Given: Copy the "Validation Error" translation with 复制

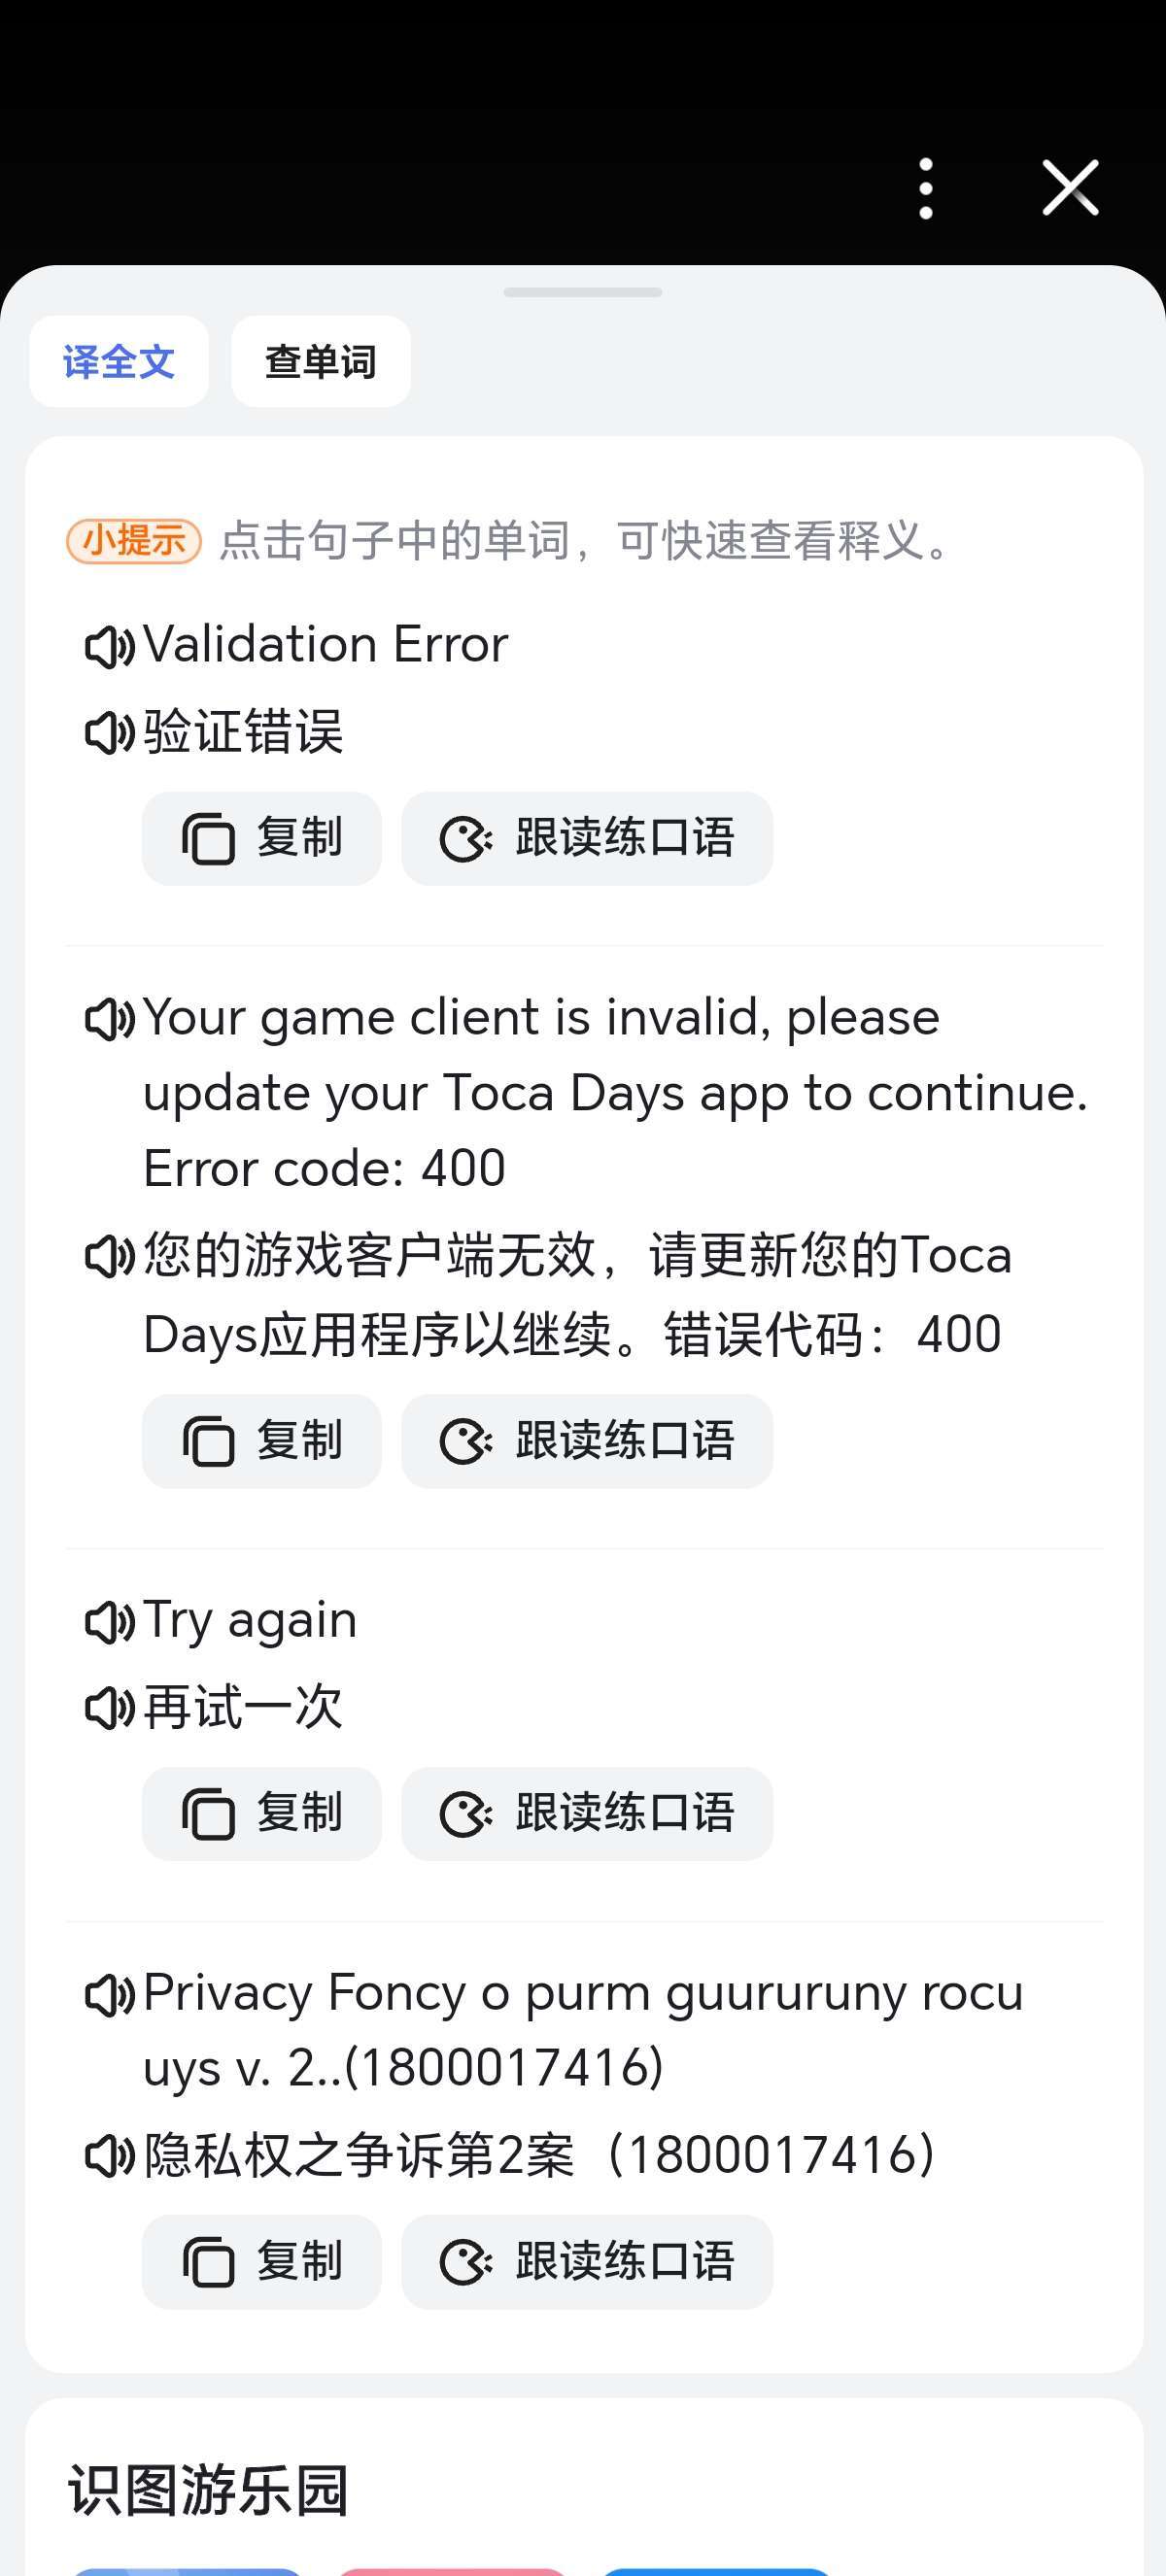Looking at the screenshot, I should point(261,838).
